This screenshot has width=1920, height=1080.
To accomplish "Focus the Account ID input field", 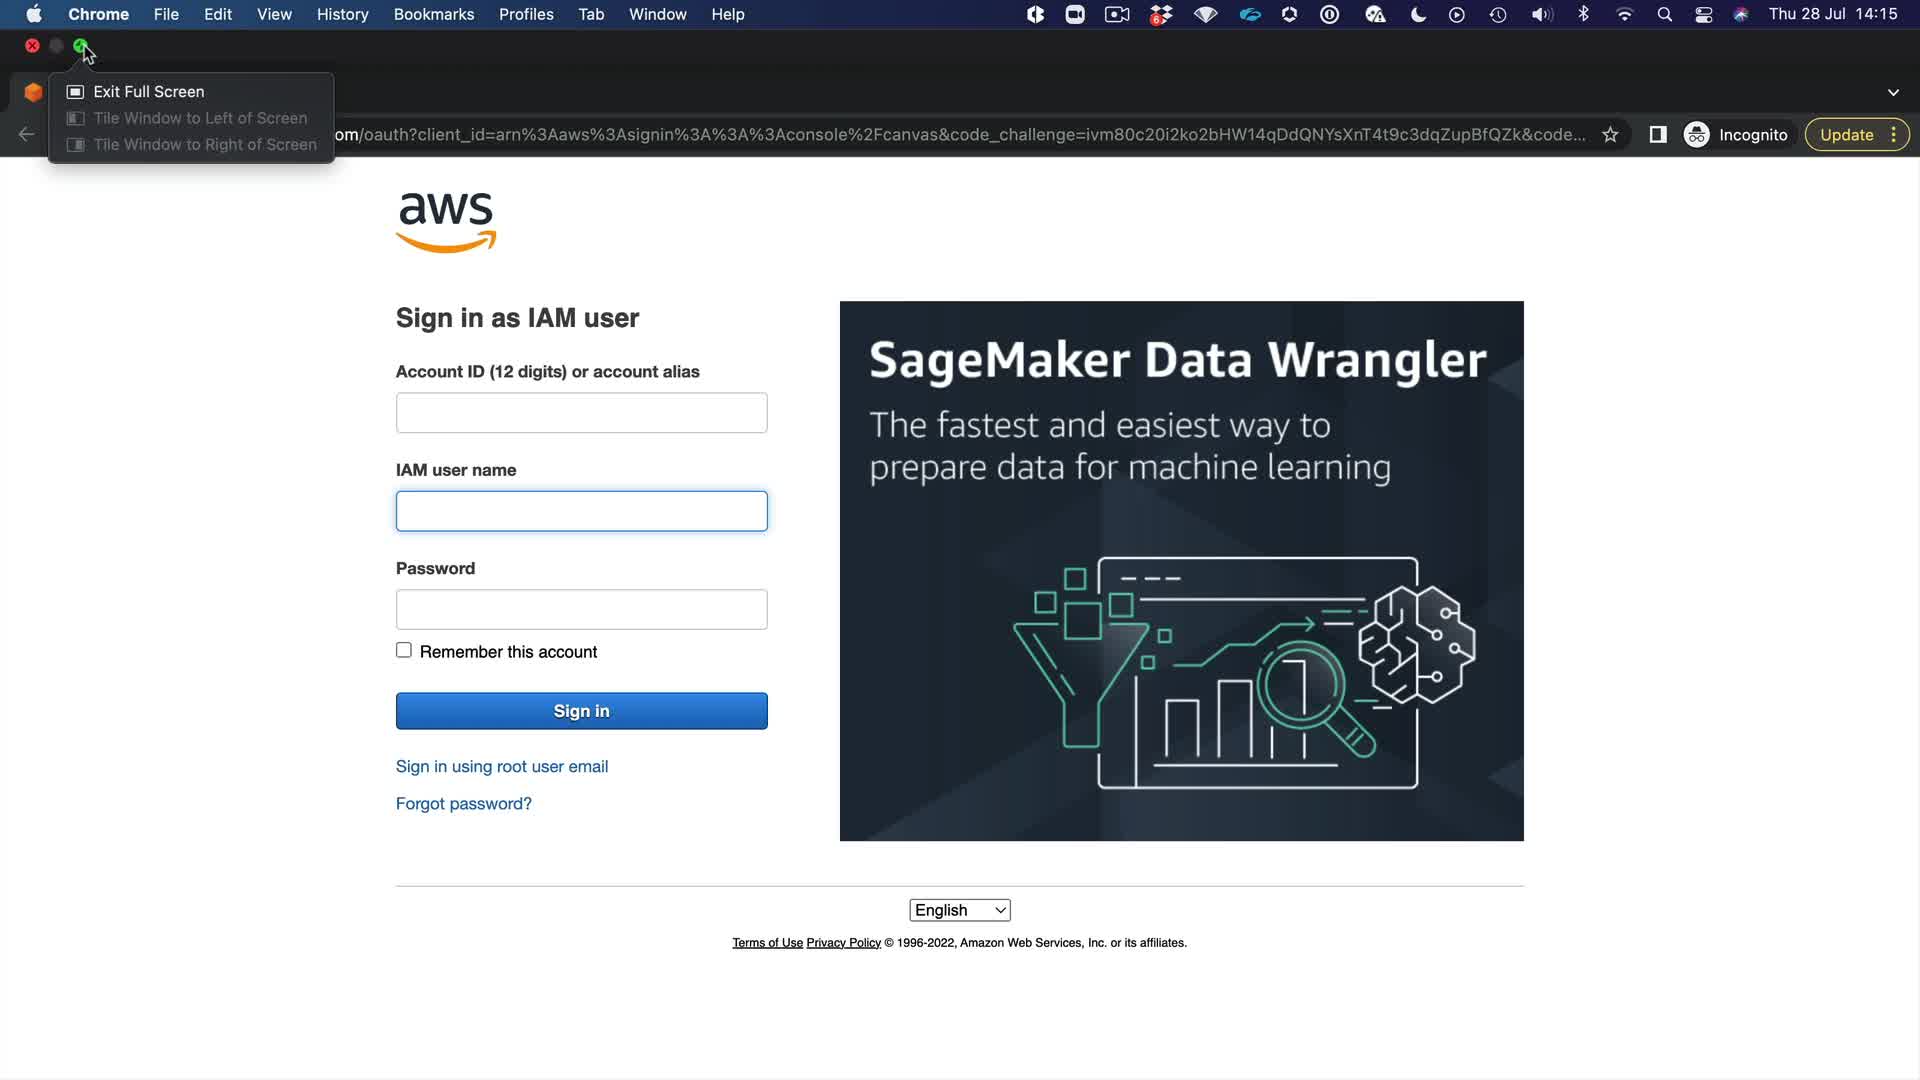I will pos(581,413).
